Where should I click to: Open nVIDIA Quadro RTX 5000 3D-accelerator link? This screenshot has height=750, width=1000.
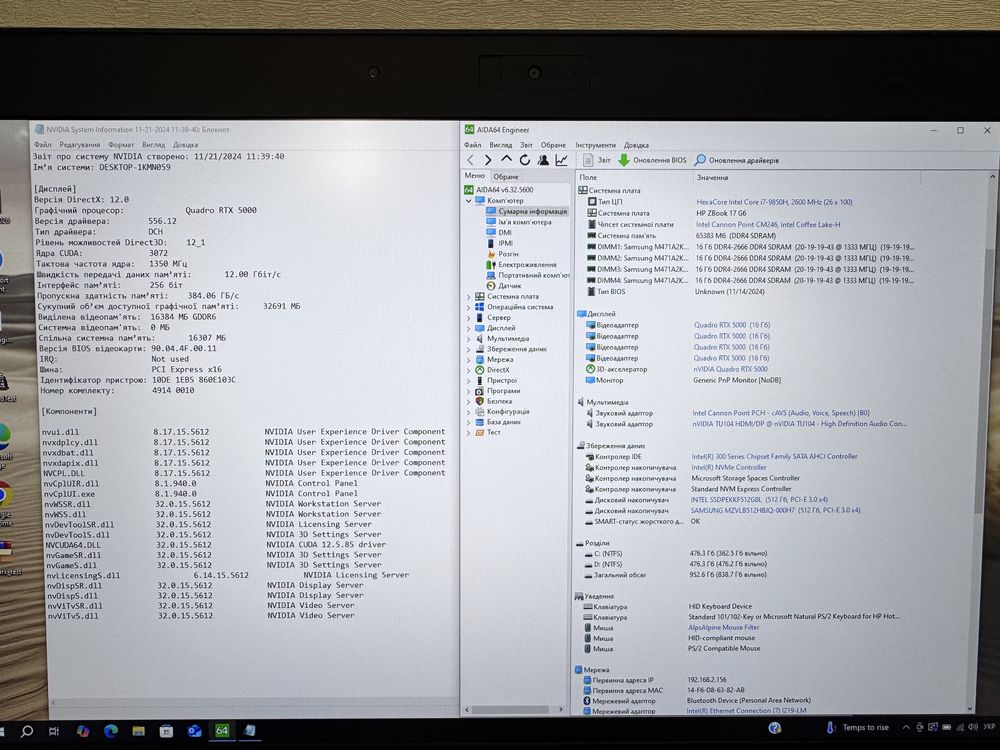point(731,369)
